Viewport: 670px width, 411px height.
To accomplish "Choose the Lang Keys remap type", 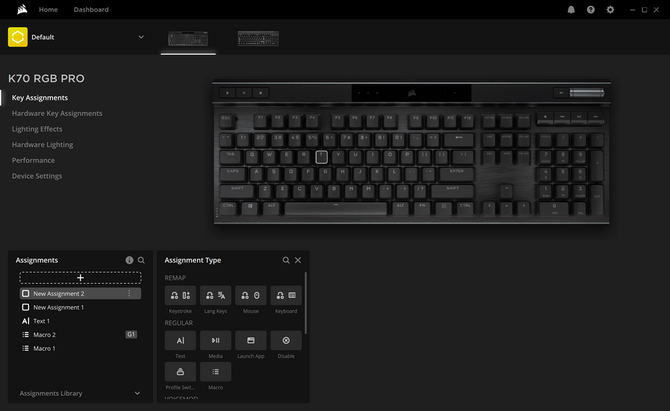I will 215,295.
